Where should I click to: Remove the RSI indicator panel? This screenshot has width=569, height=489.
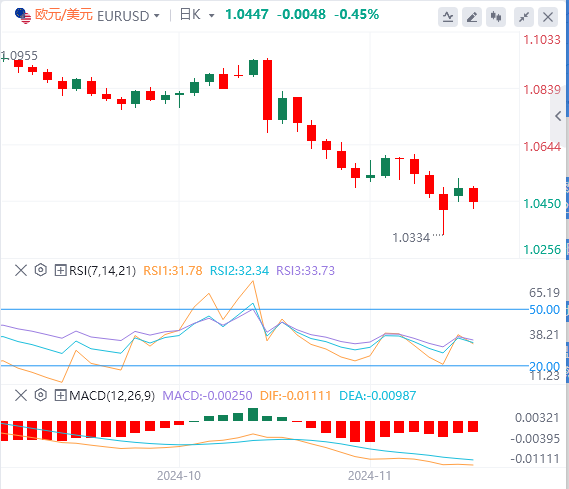pyautogui.click(x=21, y=270)
